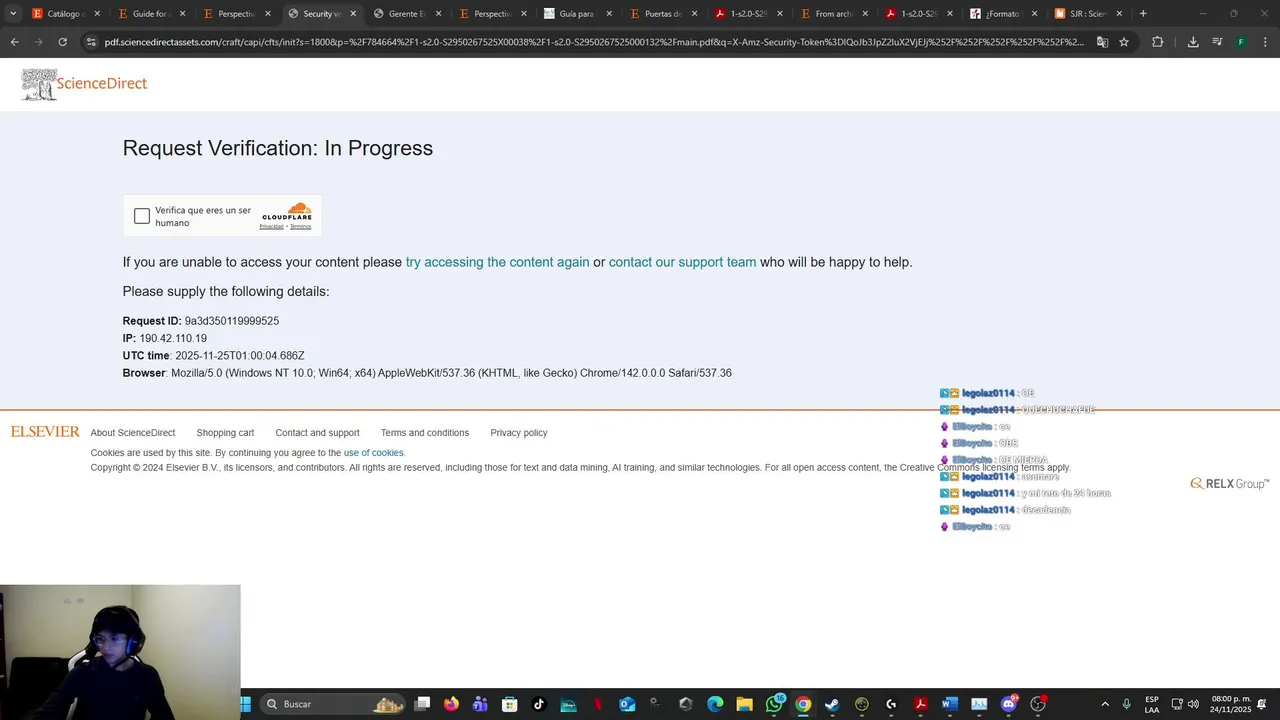This screenshot has height=720, width=1280.
Task: Open Chrome downloads
Action: [x=1193, y=42]
